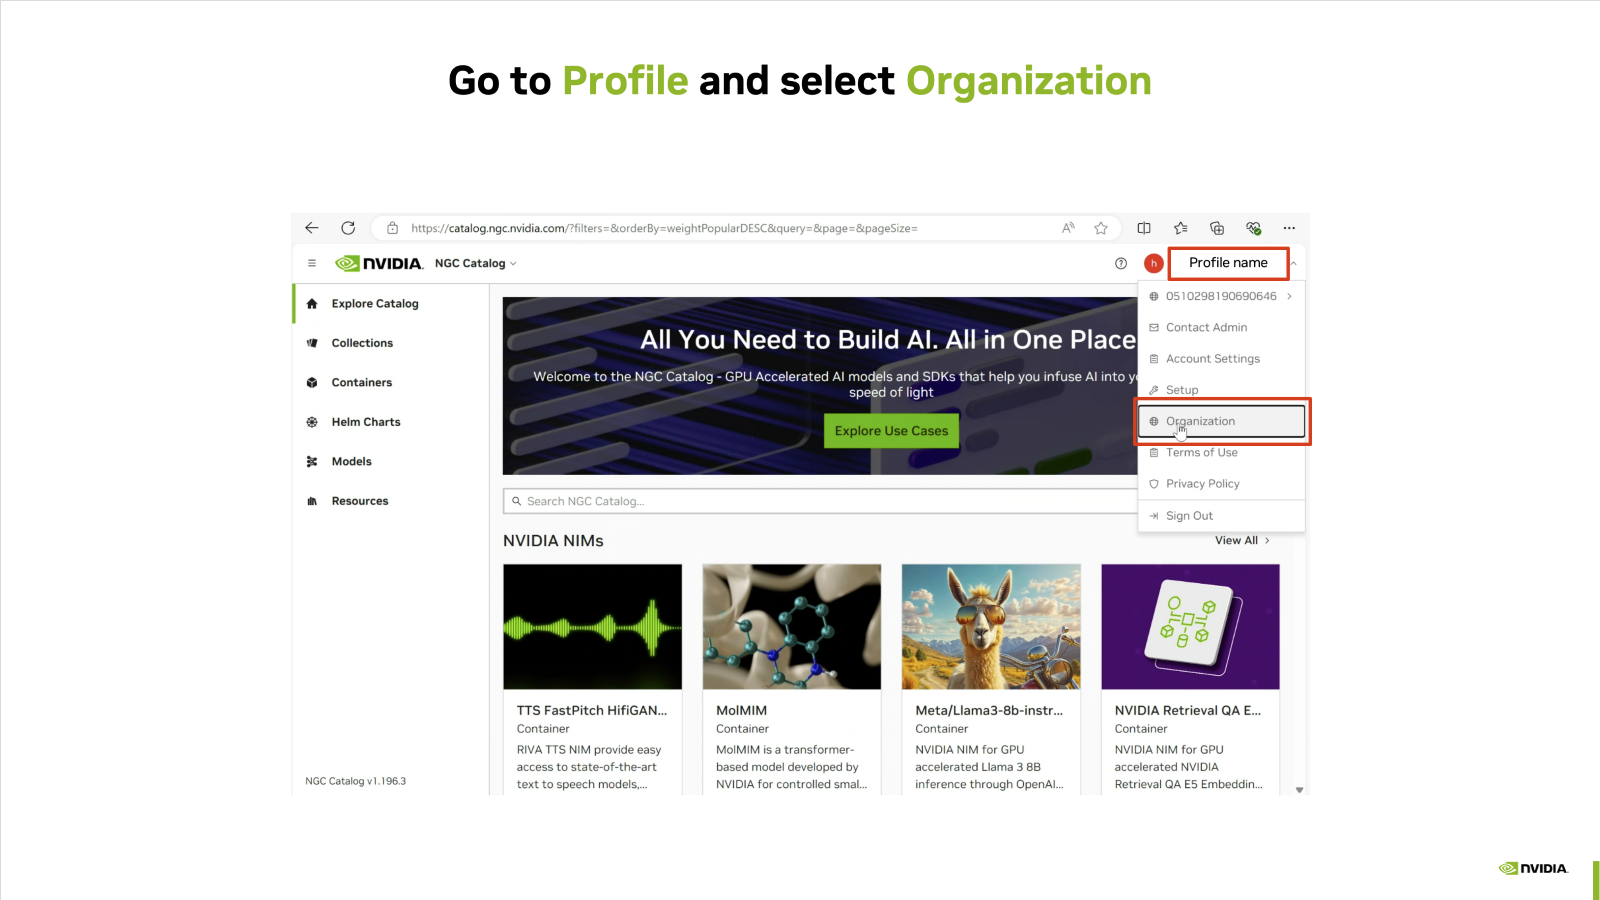Screen dimensions: 1600x900
Task: Open the NVIDIA Retrieval QA E5 card thumbnail
Action: (x=1190, y=626)
